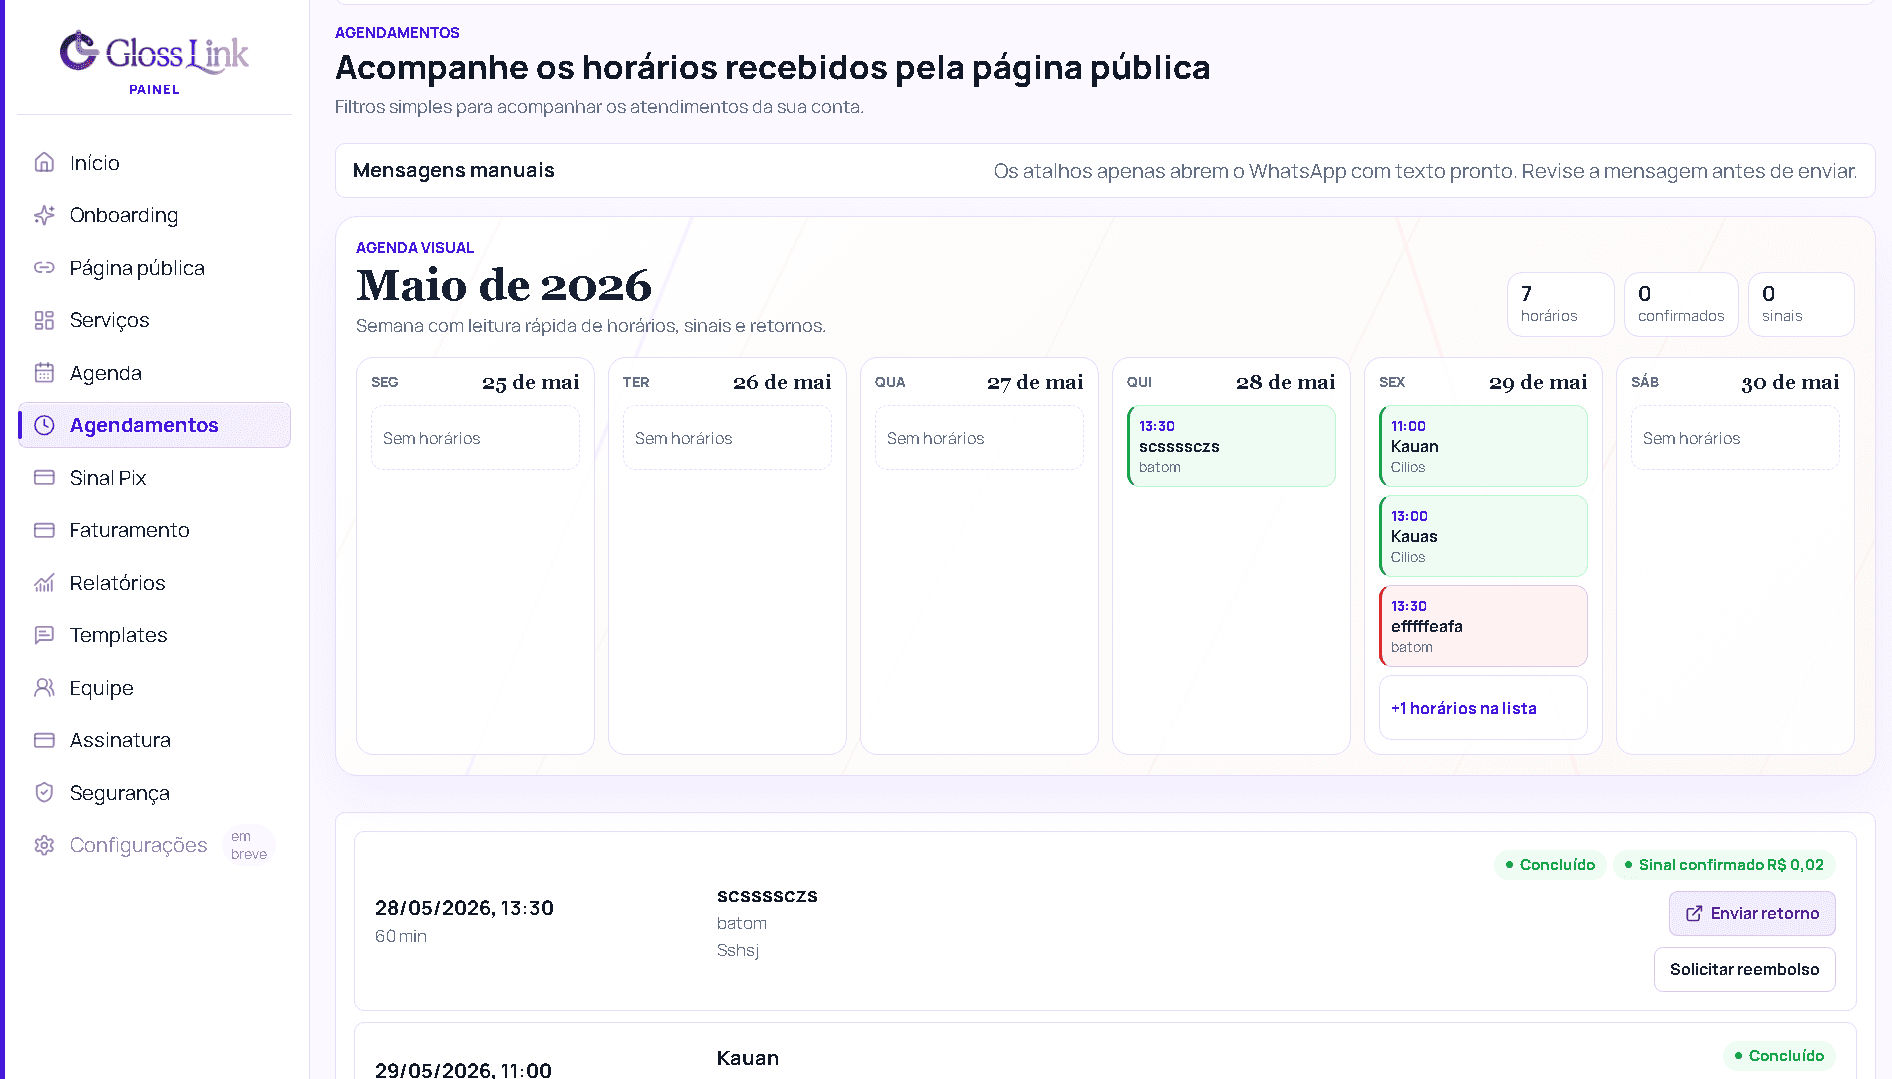Click the Equipe people icon
This screenshot has height=1079, width=1892.
[44, 688]
